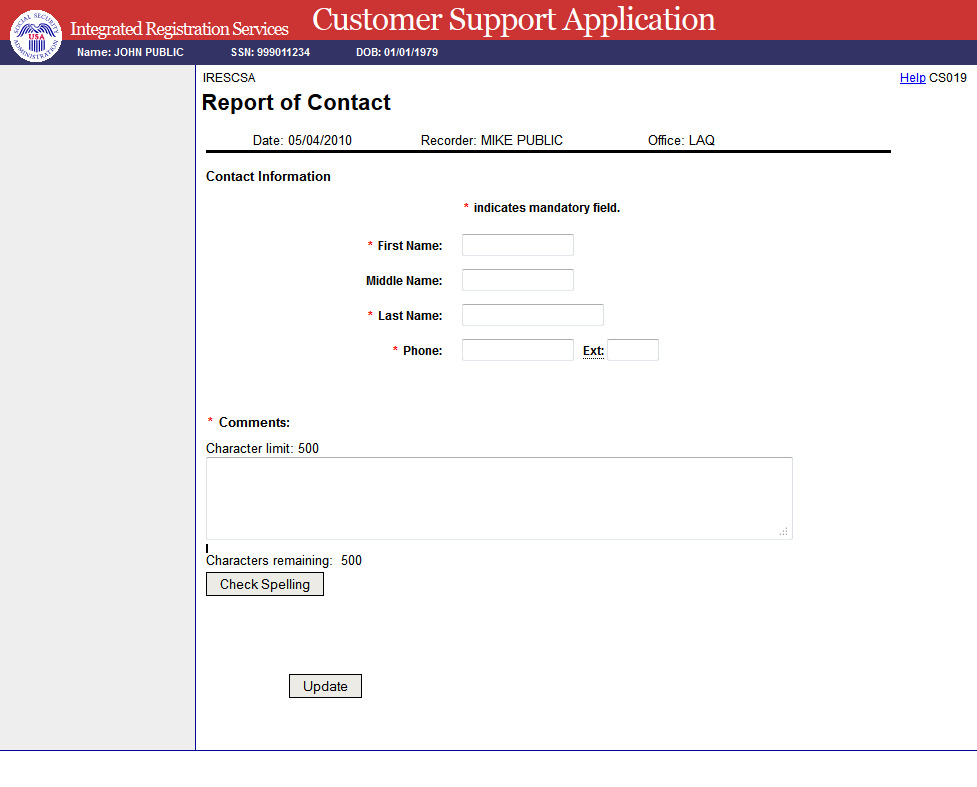This screenshot has height=787, width=977.
Task: Click the Phone number input field
Action: [517, 350]
